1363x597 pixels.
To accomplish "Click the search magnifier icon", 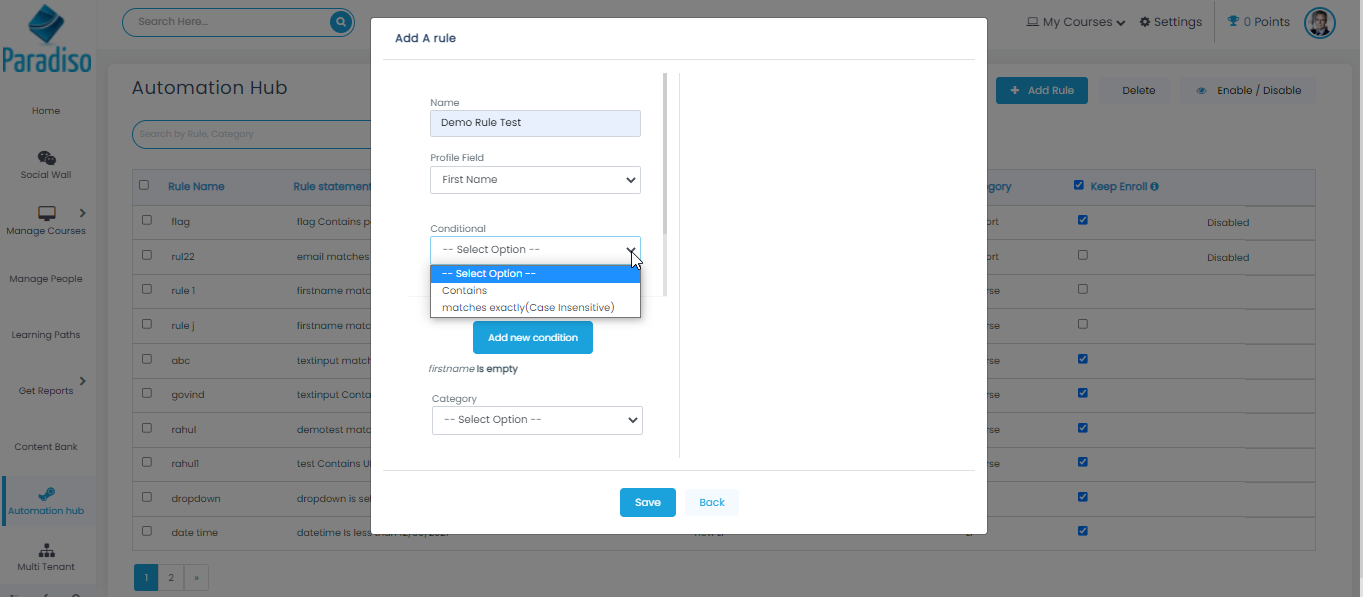I will 341,21.
